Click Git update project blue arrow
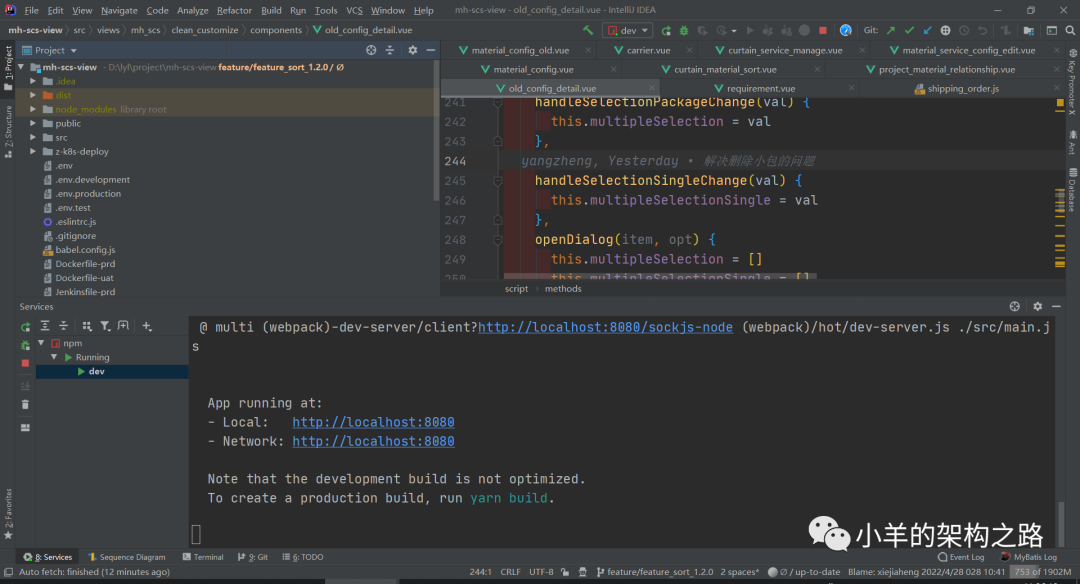The image size is (1080, 584). (927, 30)
